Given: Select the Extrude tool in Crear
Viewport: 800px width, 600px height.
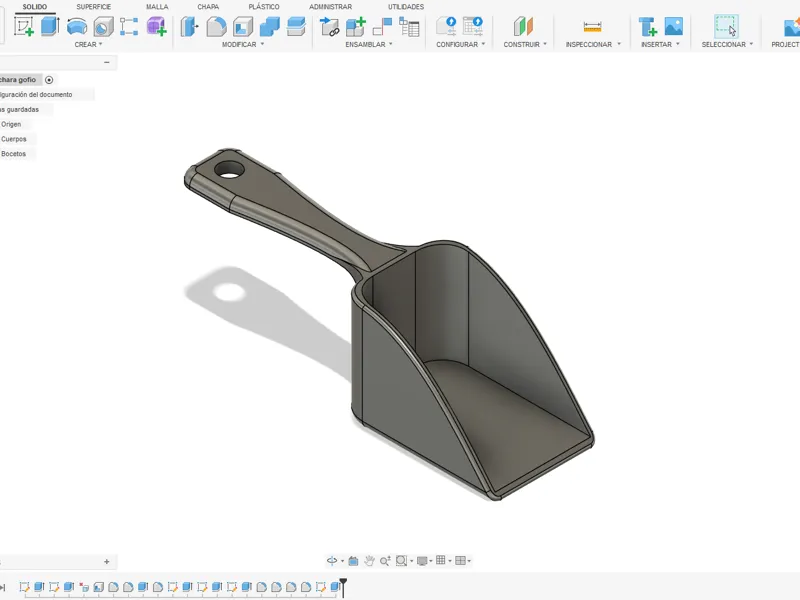Looking at the screenshot, I should click(x=50, y=27).
